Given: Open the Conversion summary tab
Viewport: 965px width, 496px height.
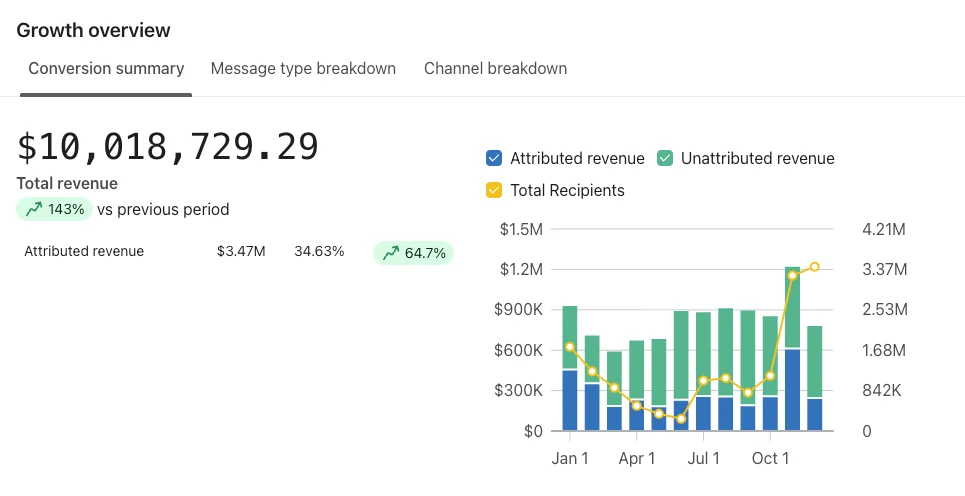Looking at the screenshot, I should 106,69.
